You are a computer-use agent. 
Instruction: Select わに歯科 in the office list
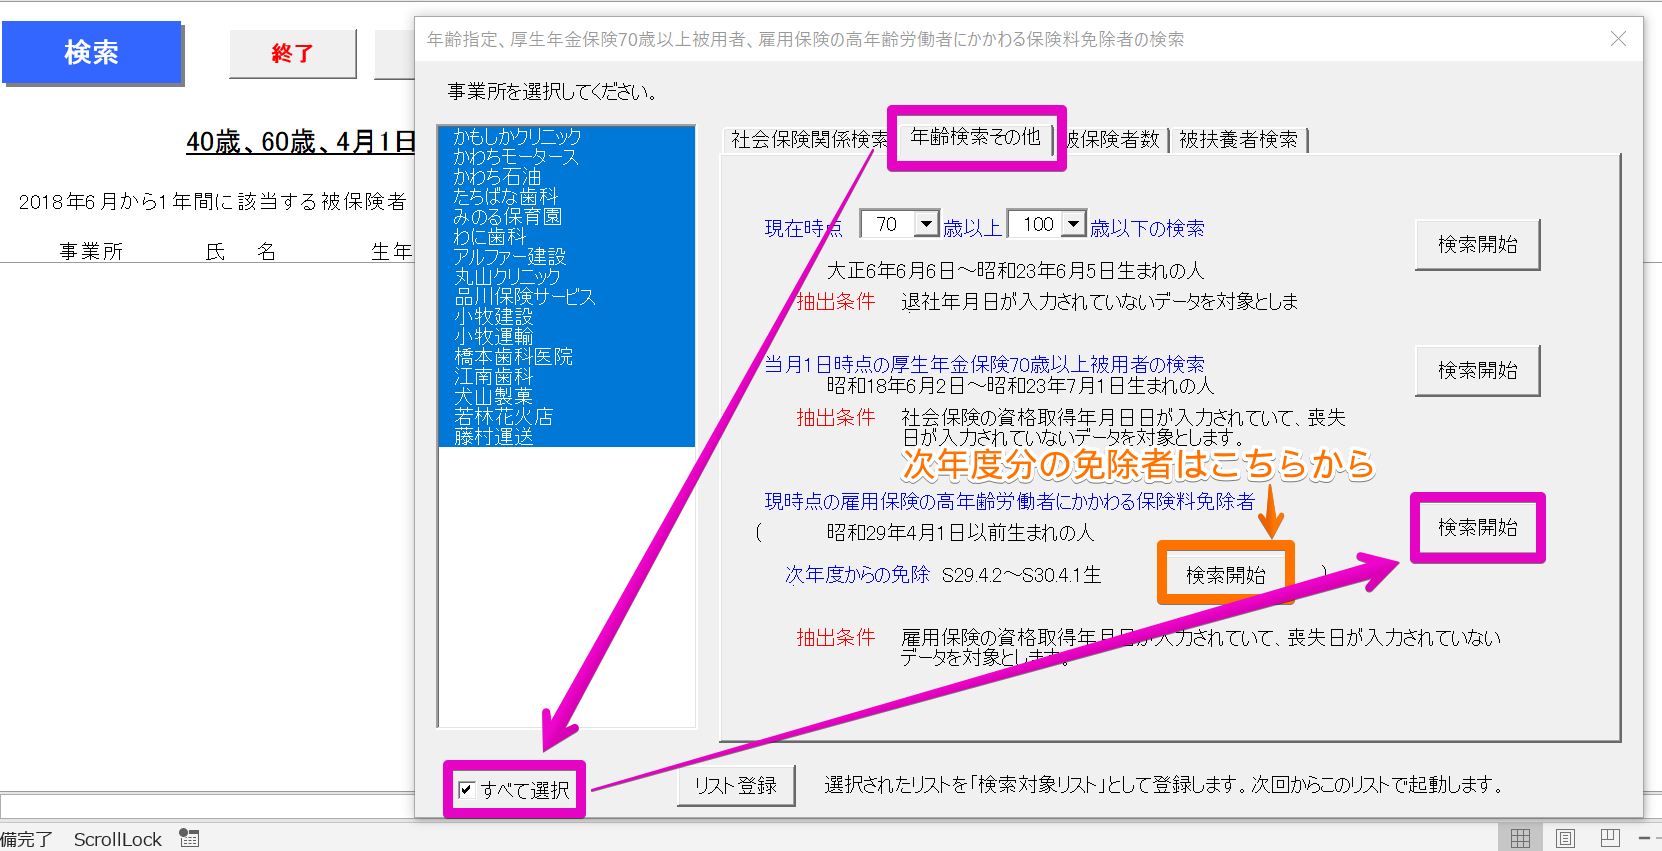pyautogui.click(x=566, y=237)
